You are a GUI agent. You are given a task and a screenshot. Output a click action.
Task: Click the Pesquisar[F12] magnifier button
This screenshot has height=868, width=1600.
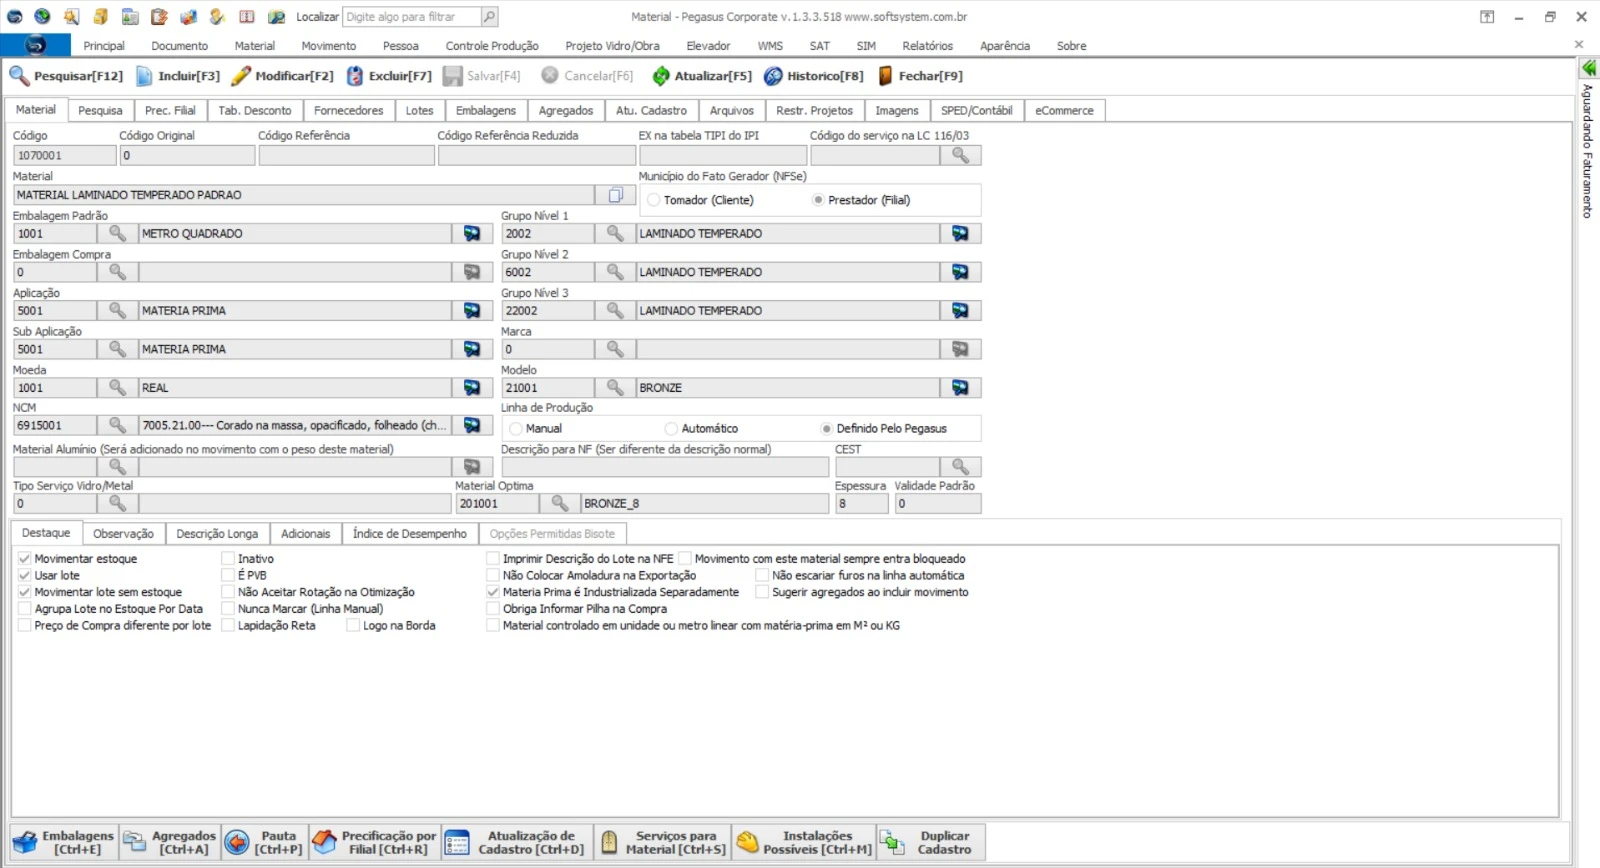tap(66, 76)
